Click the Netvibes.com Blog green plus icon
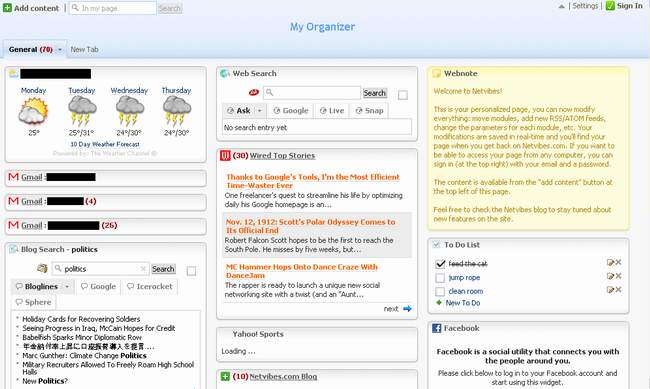 coord(225,377)
